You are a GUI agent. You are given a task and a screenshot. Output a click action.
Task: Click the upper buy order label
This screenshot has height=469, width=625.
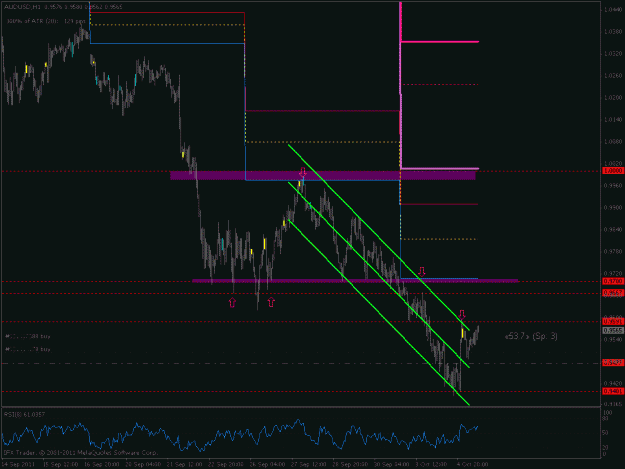(28, 336)
